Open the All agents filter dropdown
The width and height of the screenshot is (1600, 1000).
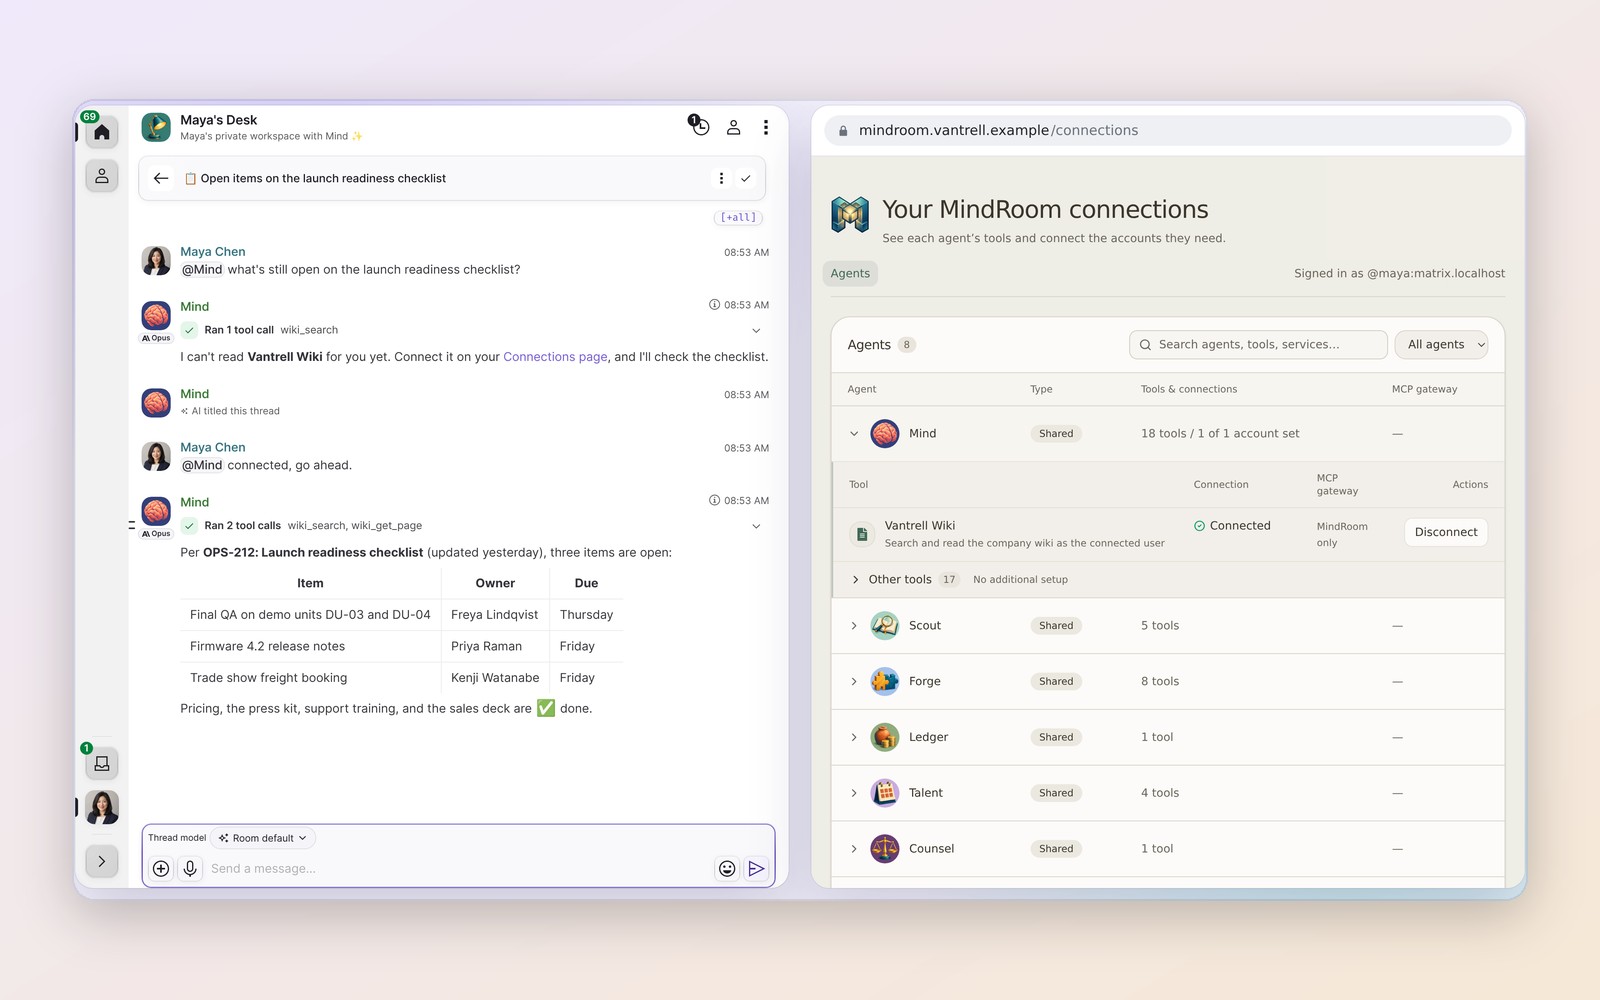click(1441, 344)
